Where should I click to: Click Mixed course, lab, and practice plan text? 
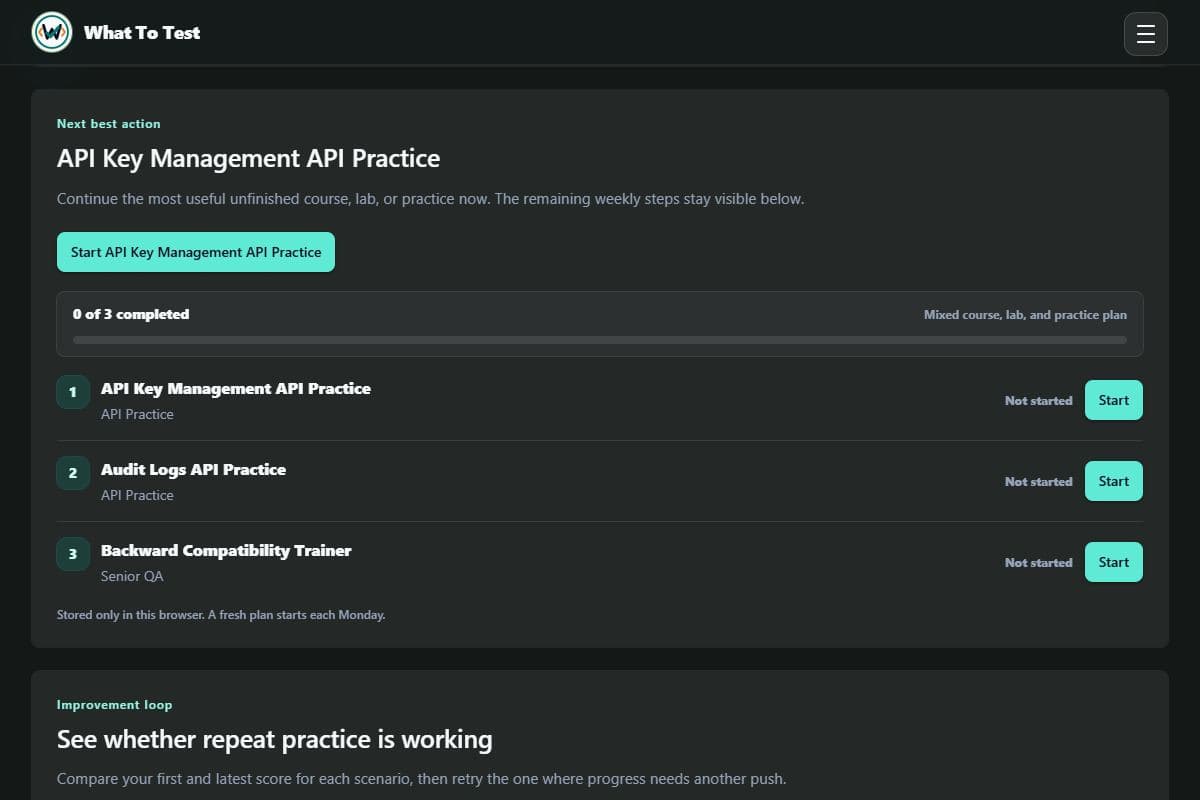1025,314
